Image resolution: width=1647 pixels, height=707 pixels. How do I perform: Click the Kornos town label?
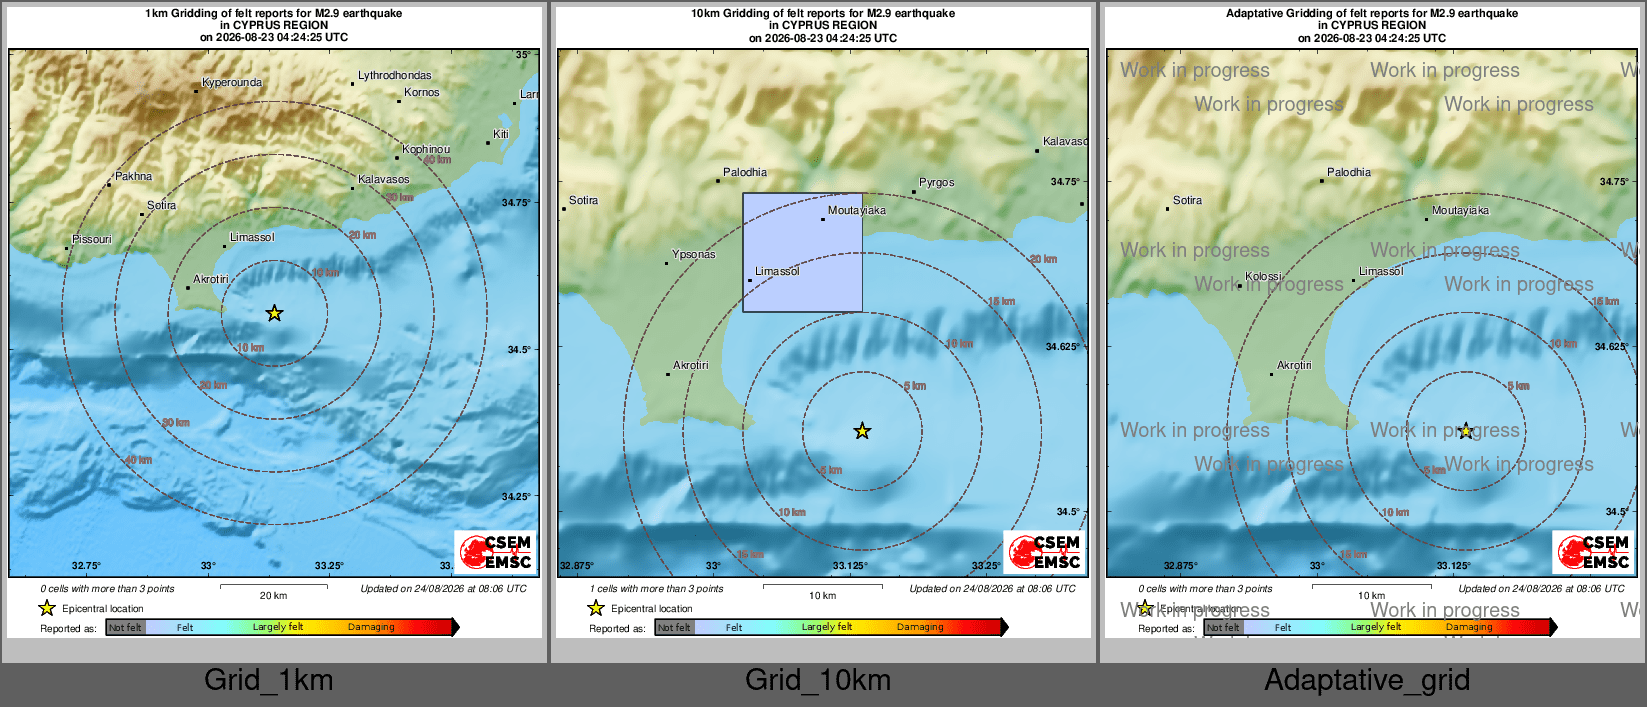tap(422, 92)
